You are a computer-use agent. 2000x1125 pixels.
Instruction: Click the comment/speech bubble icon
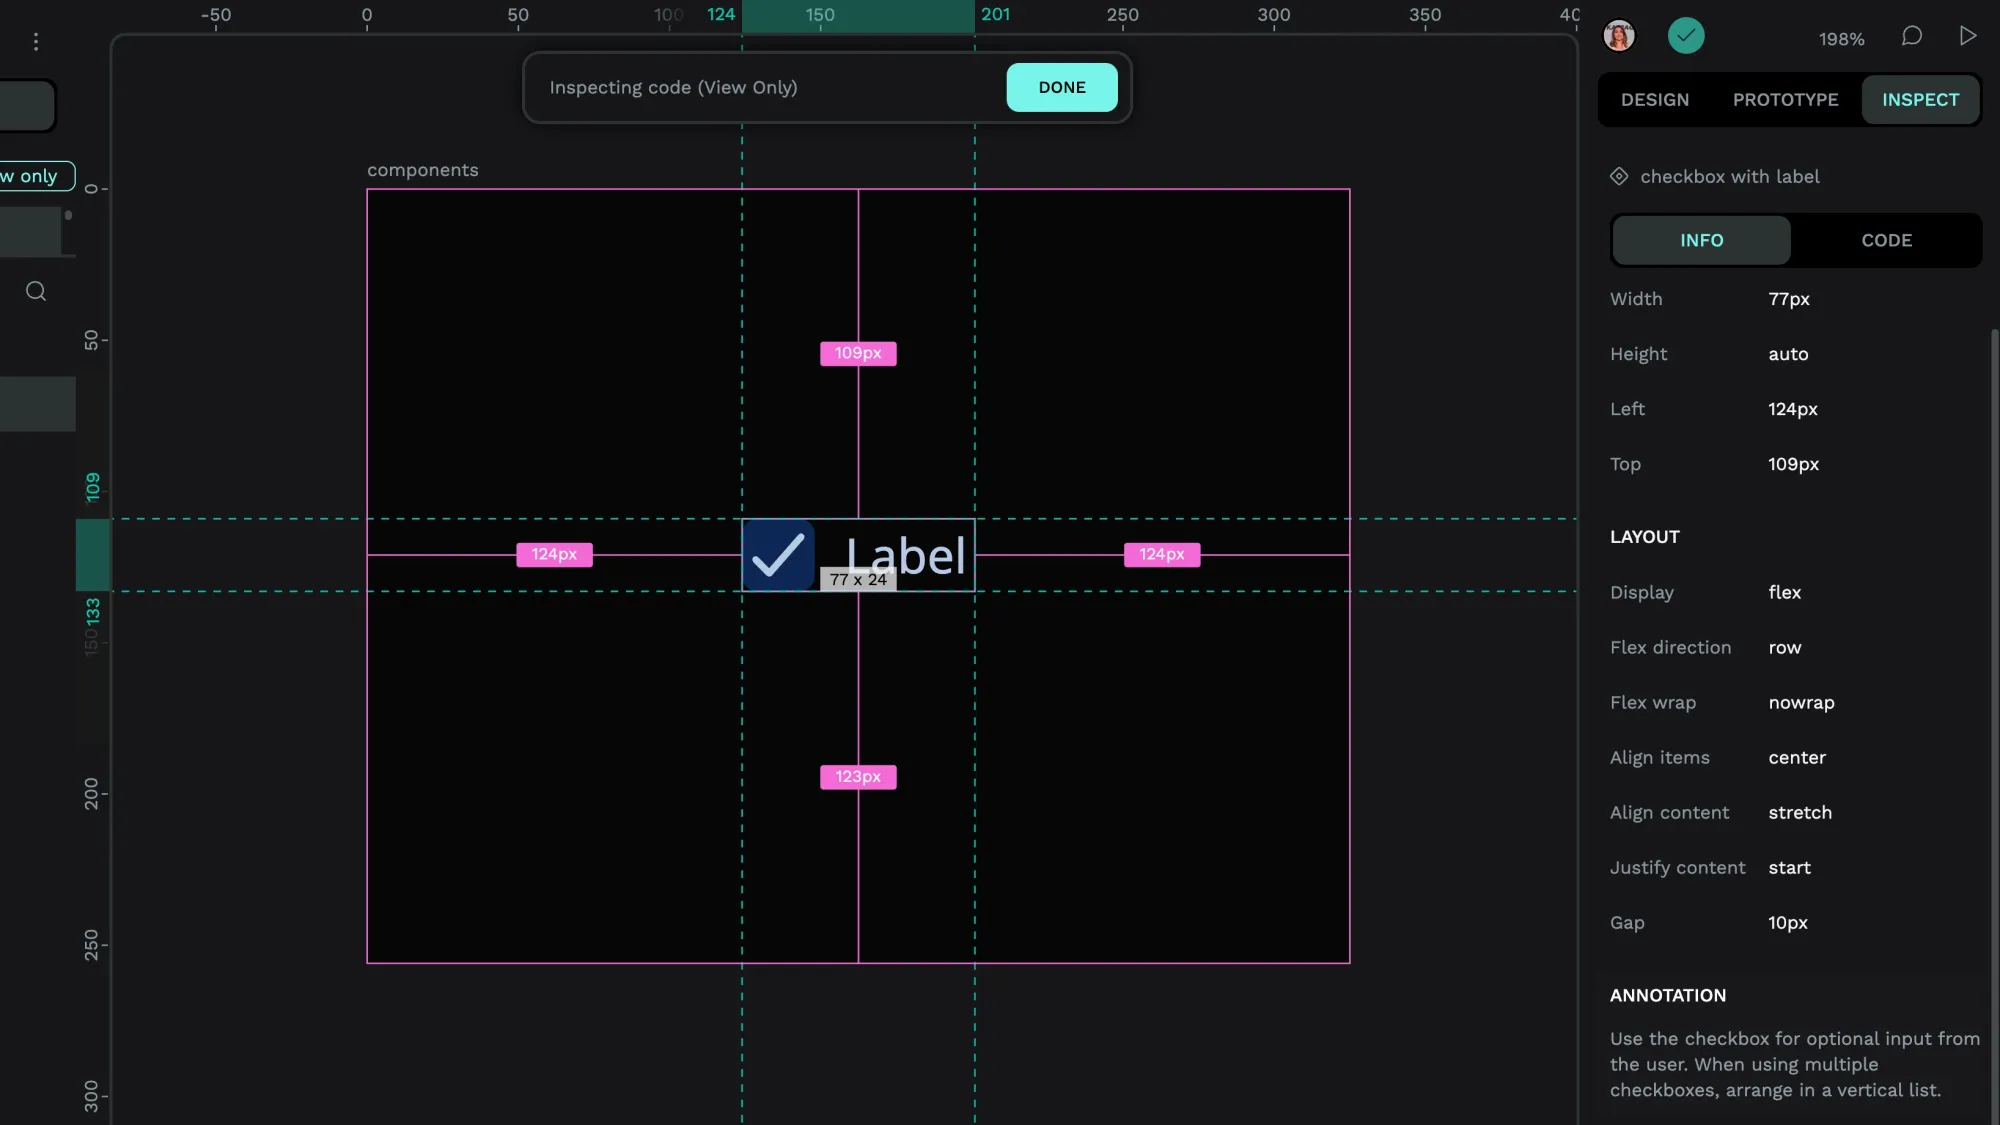click(1911, 37)
